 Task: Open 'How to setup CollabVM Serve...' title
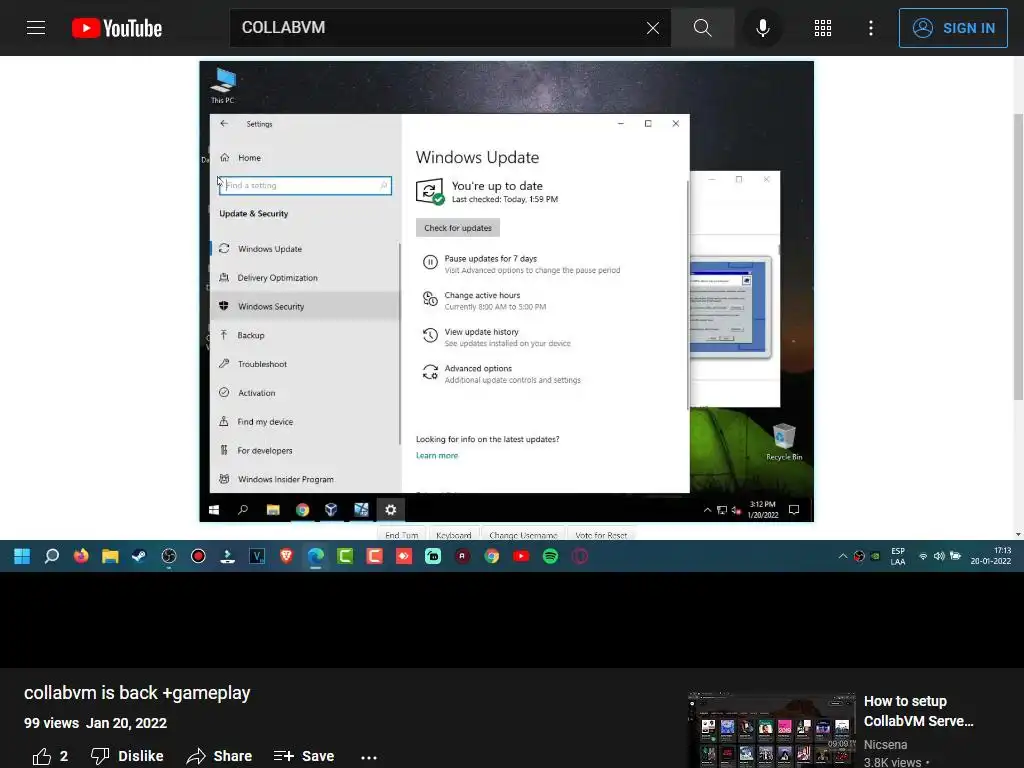click(x=918, y=711)
